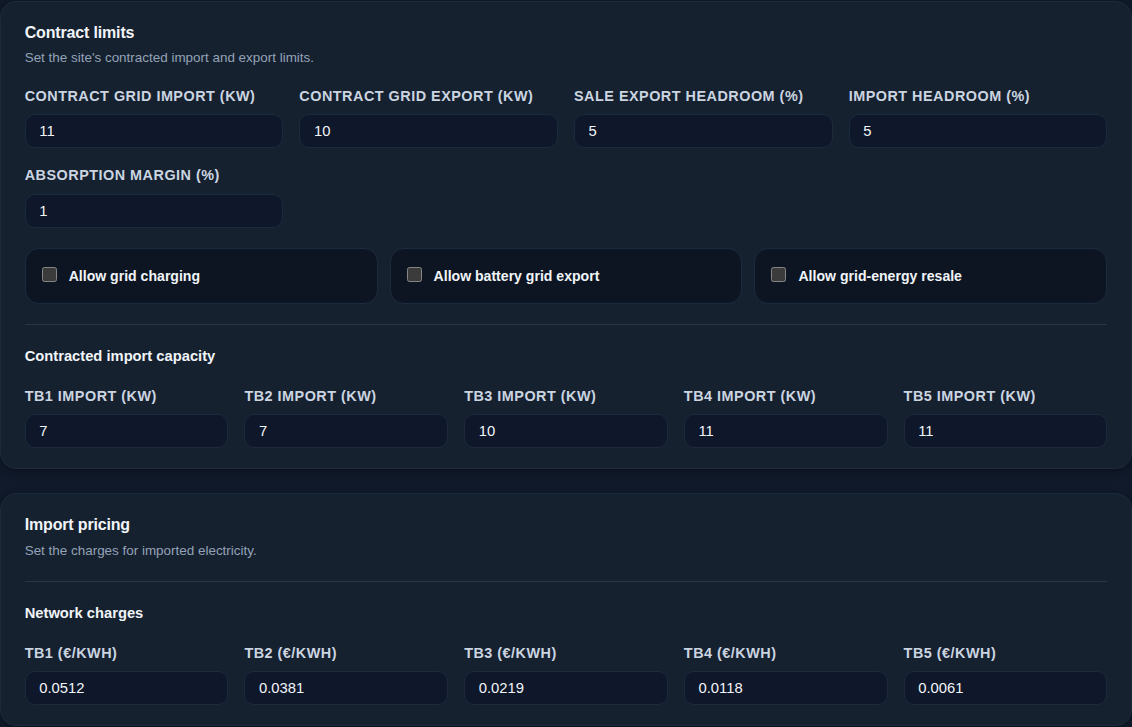1132x727 pixels.
Task: Click the "SALE EXPORT HEADROOM (%)" label
Action: coord(689,96)
